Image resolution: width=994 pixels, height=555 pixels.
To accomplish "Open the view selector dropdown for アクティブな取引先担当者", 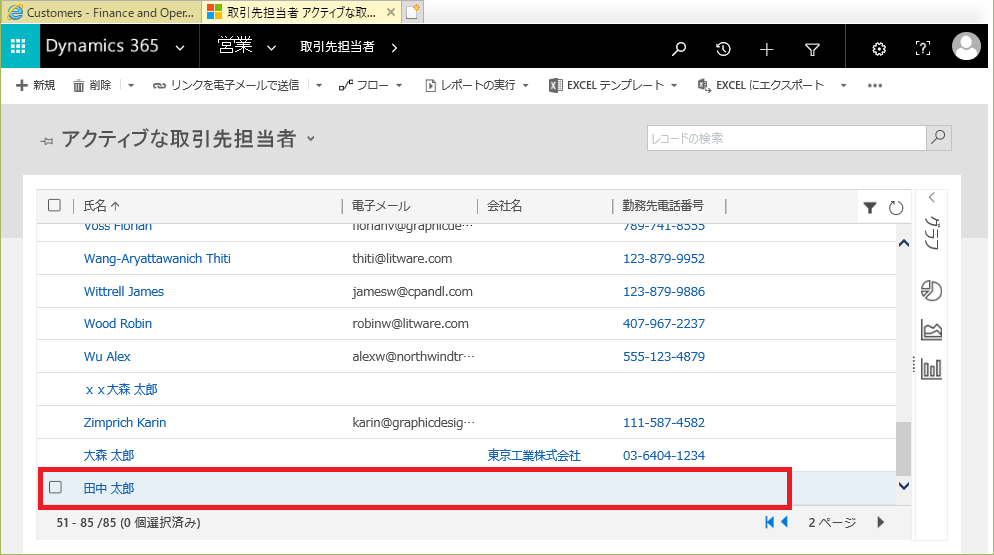I will [x=311, y=138].
